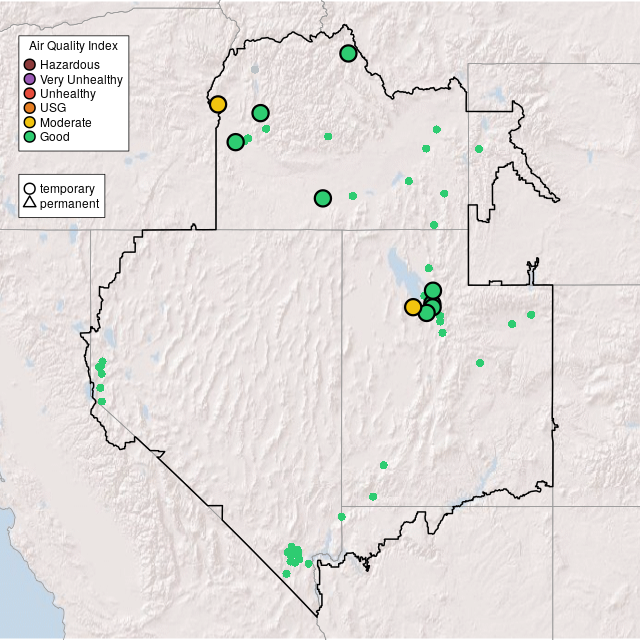Select the Good green legend circle
Viewport: 640px width, 640px height.
(x=30, y=136)
